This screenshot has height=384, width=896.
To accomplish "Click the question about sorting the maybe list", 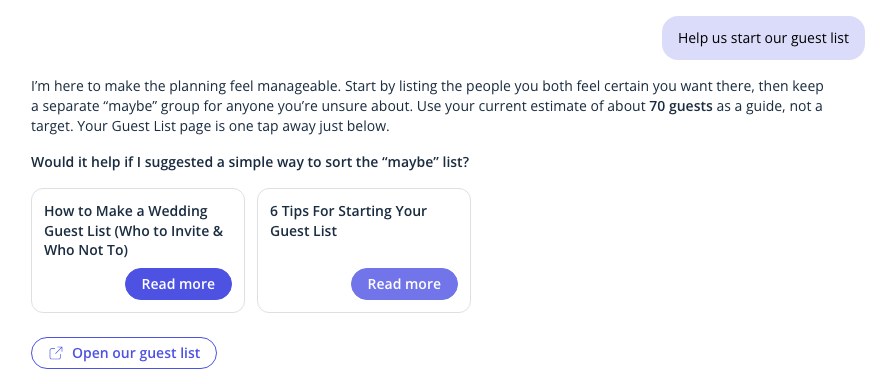I will 250,162.
